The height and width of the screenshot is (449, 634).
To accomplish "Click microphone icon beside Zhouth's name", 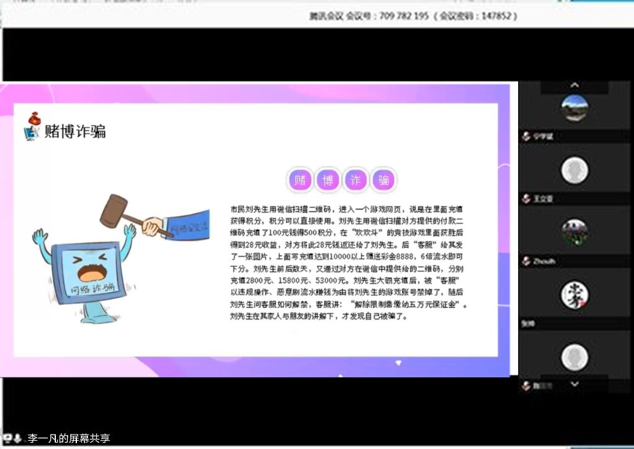I will click(x=525, y=260).
